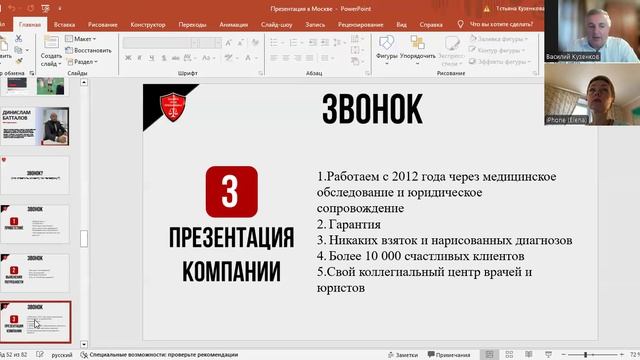Viewport: 640px width, 360px height.
Task: Open the font size combo box
Action: 211,42
